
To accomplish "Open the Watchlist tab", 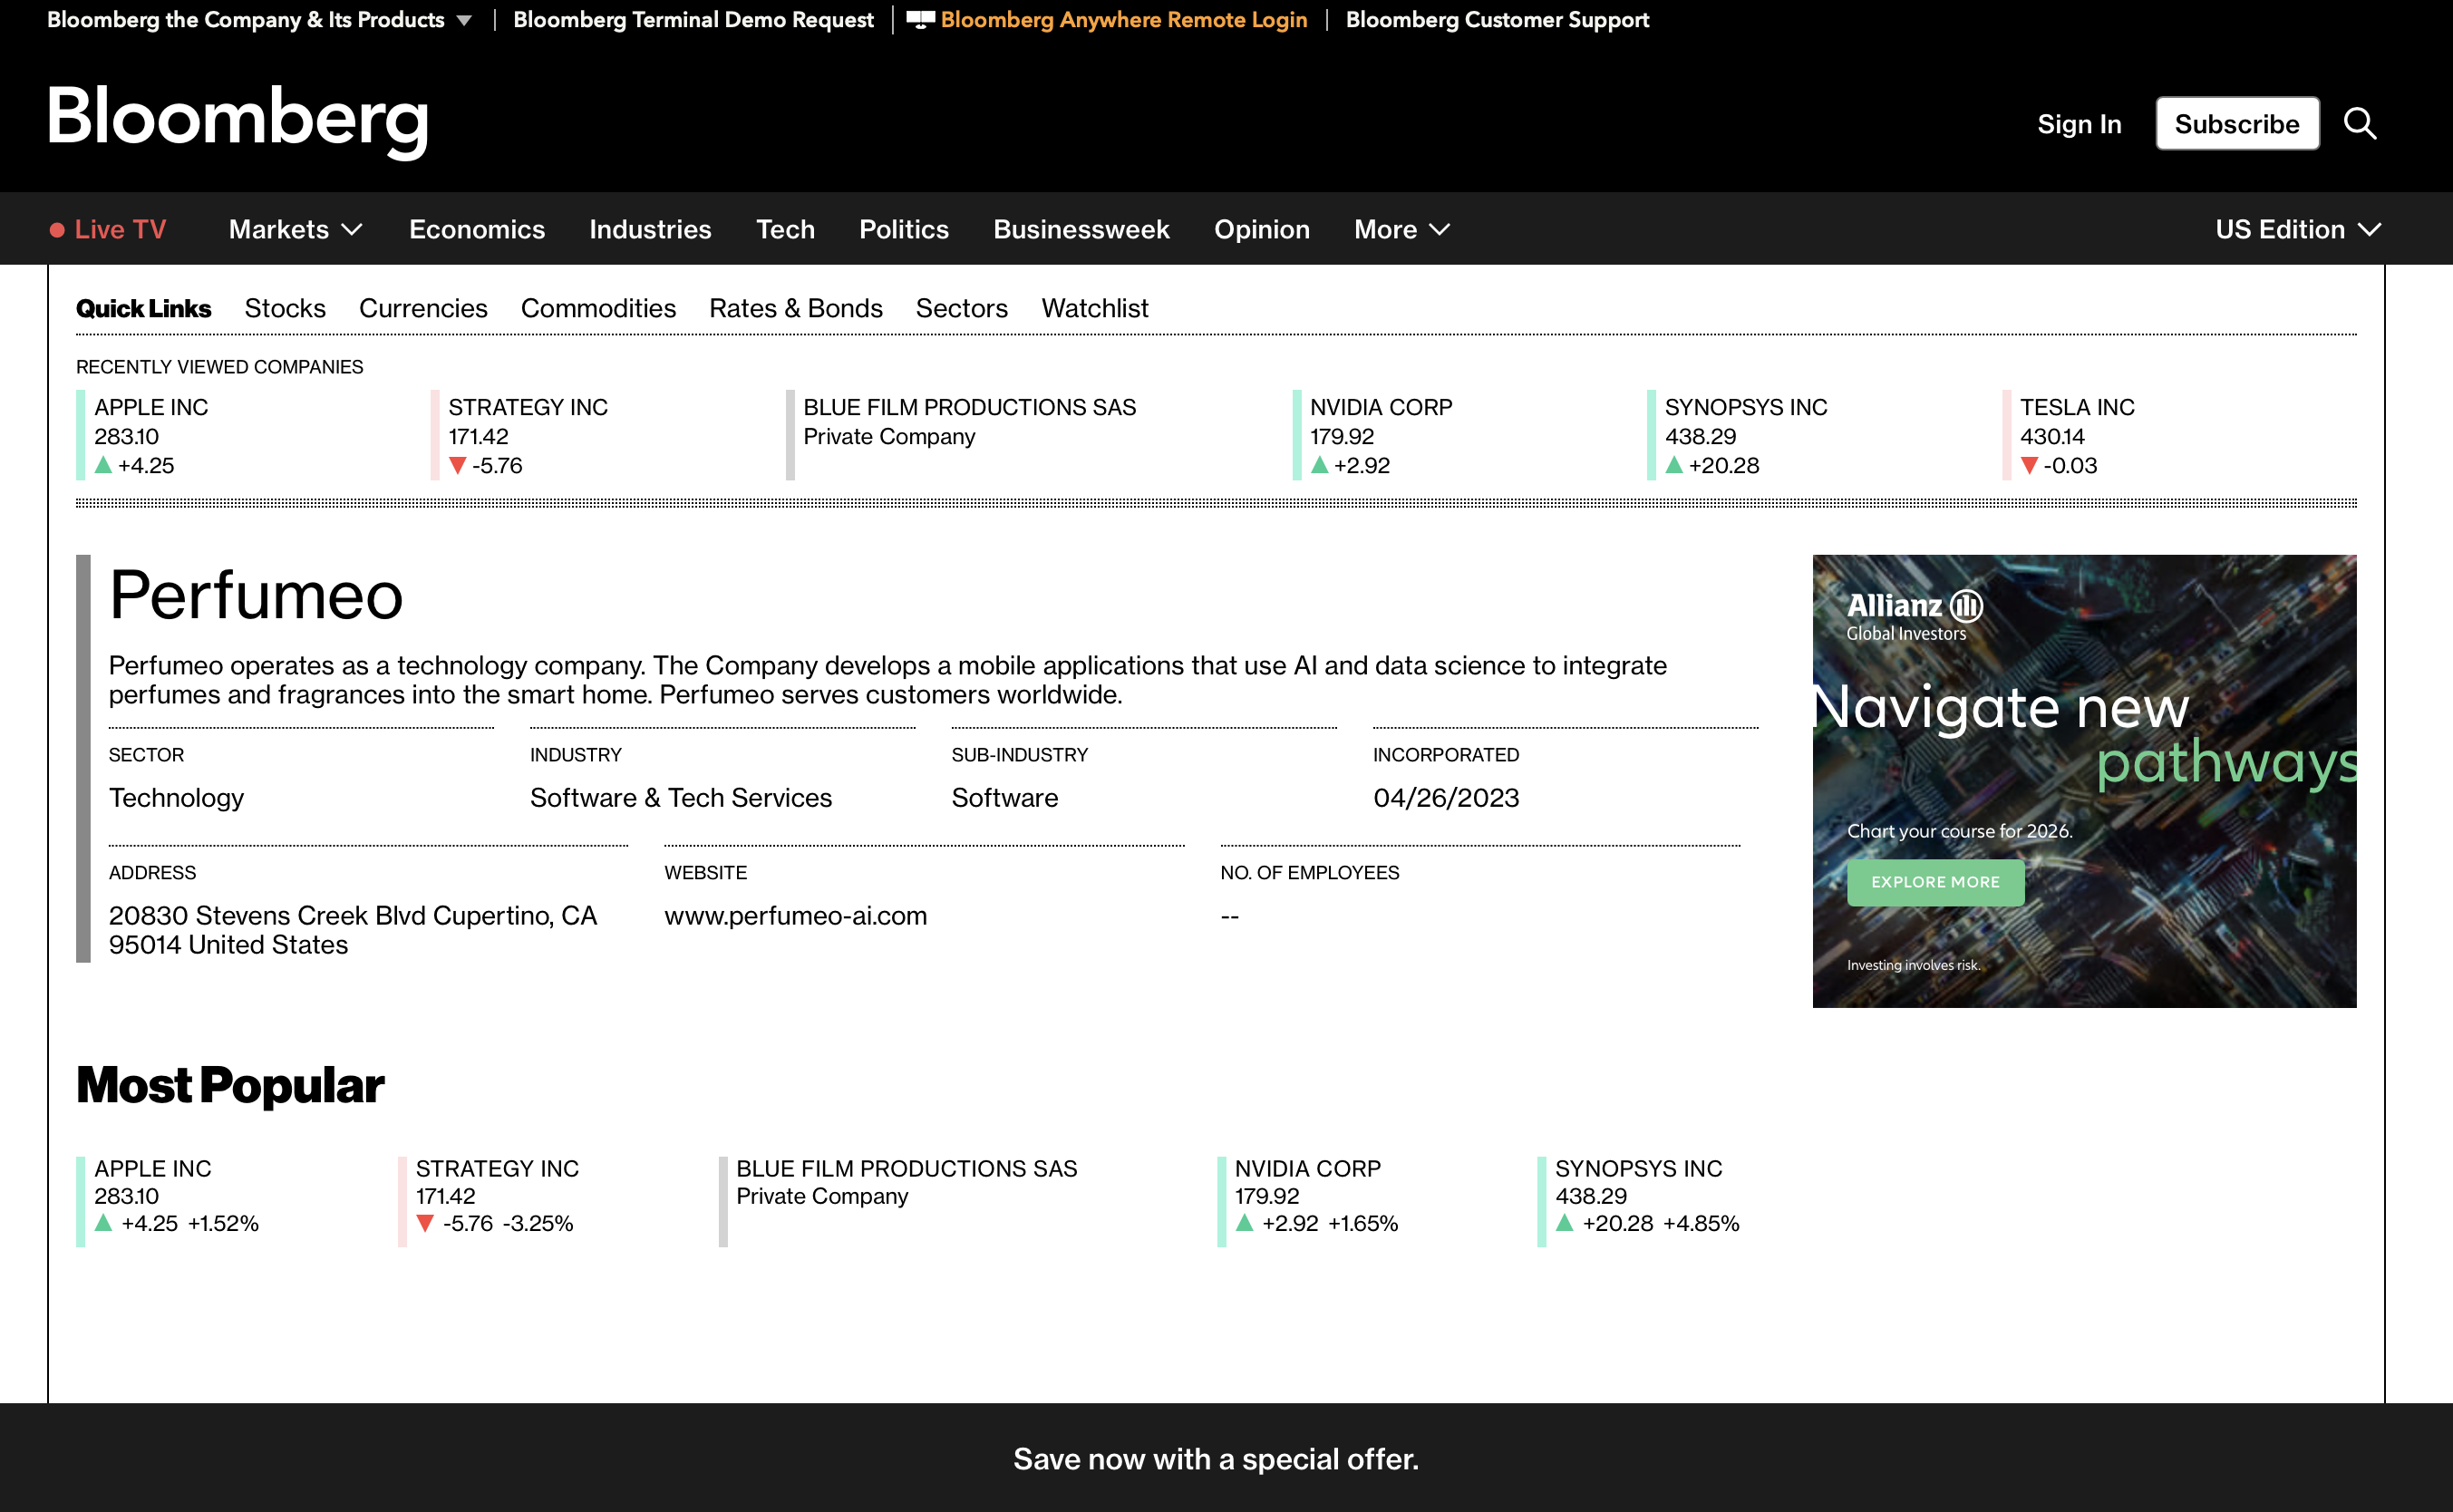I will pos(1095,308).
